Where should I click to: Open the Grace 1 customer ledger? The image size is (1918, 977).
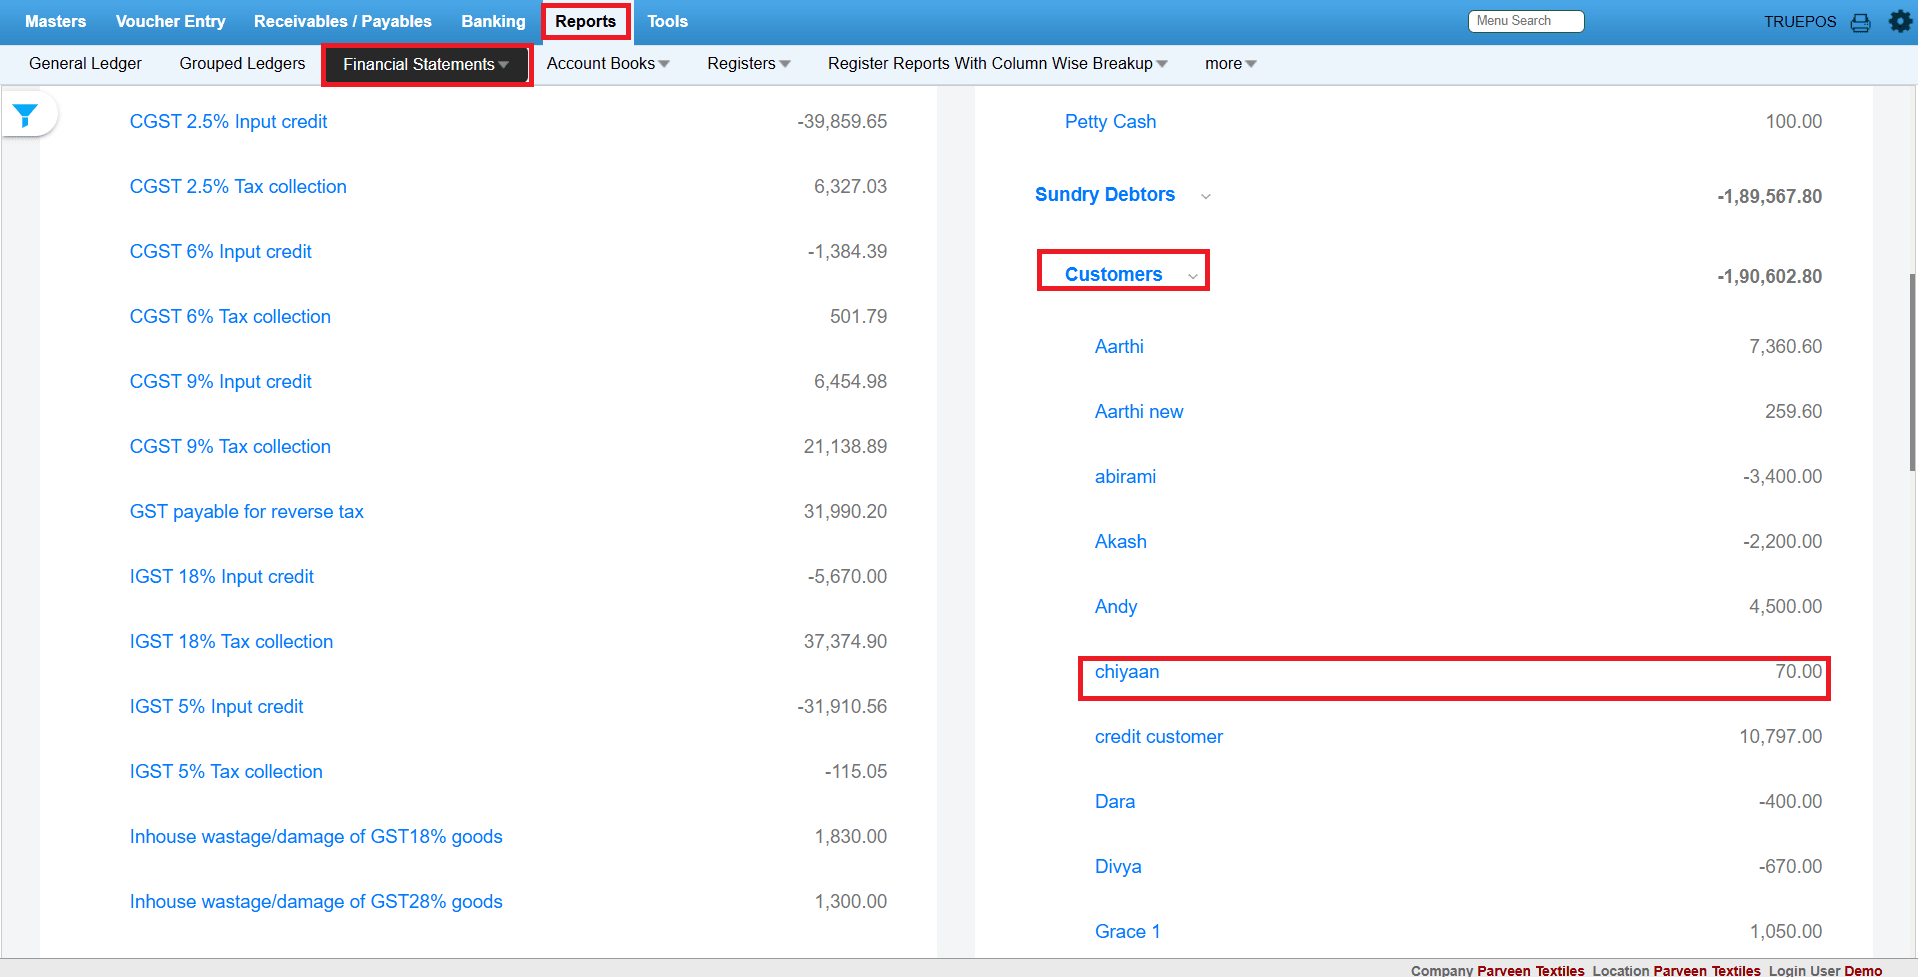[1128, 932]
